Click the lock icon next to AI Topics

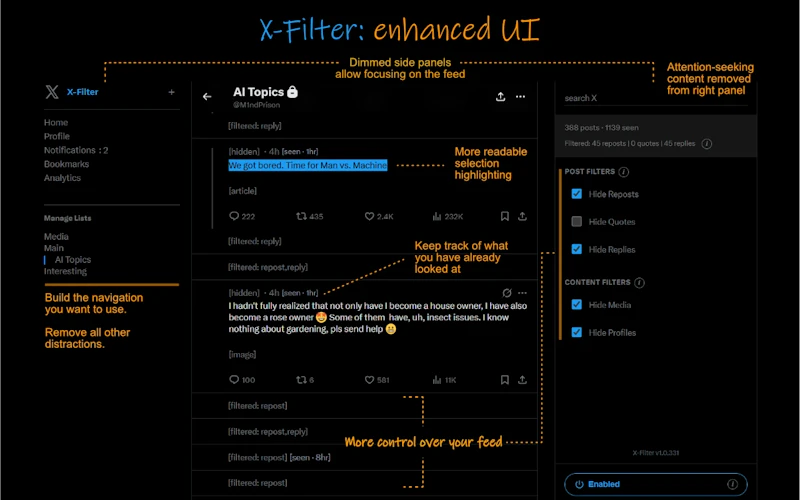point(292,91)
